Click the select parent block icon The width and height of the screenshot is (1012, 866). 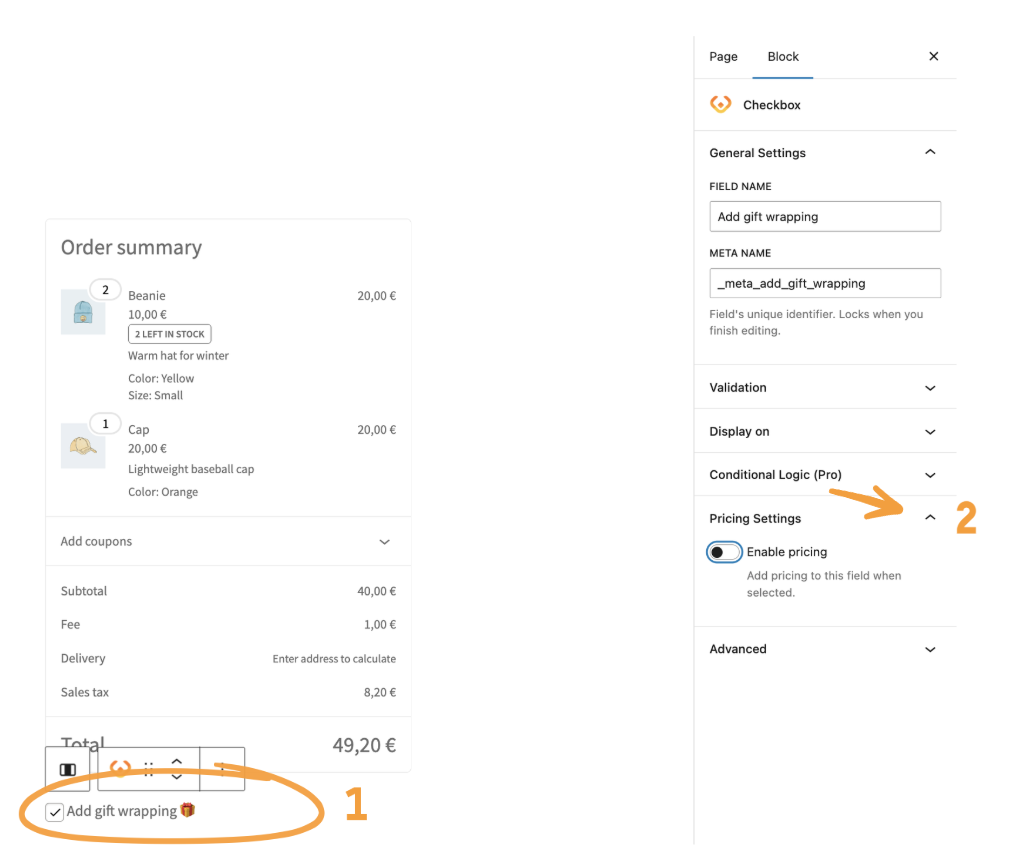pos(68,769)
